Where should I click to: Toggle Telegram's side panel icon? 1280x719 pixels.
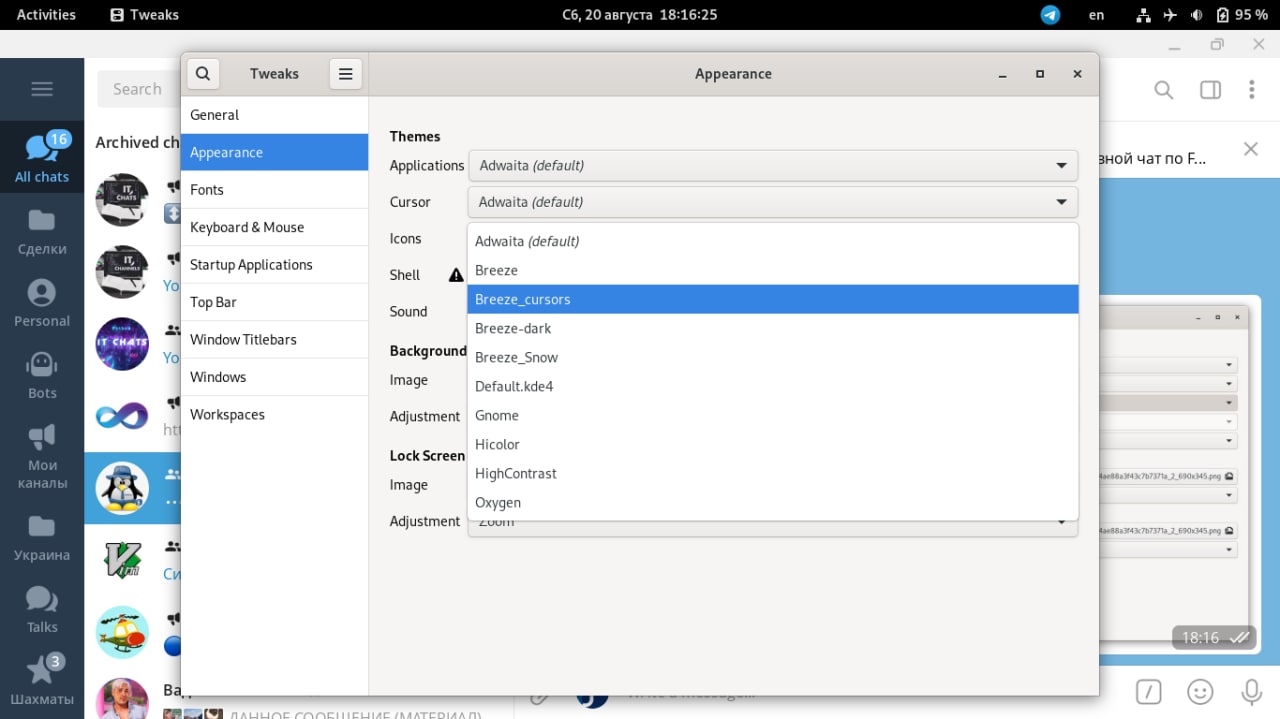click(1210, 90)
